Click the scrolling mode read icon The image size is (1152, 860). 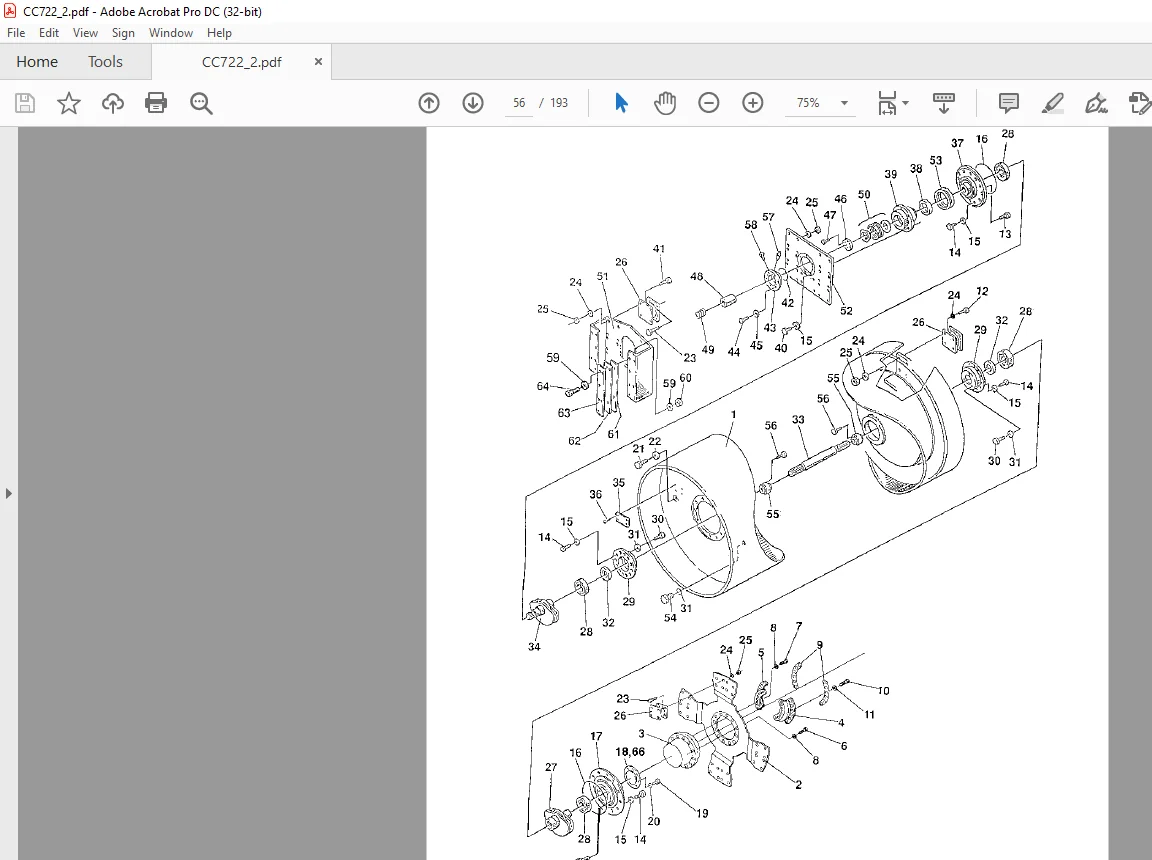[943, 103]
